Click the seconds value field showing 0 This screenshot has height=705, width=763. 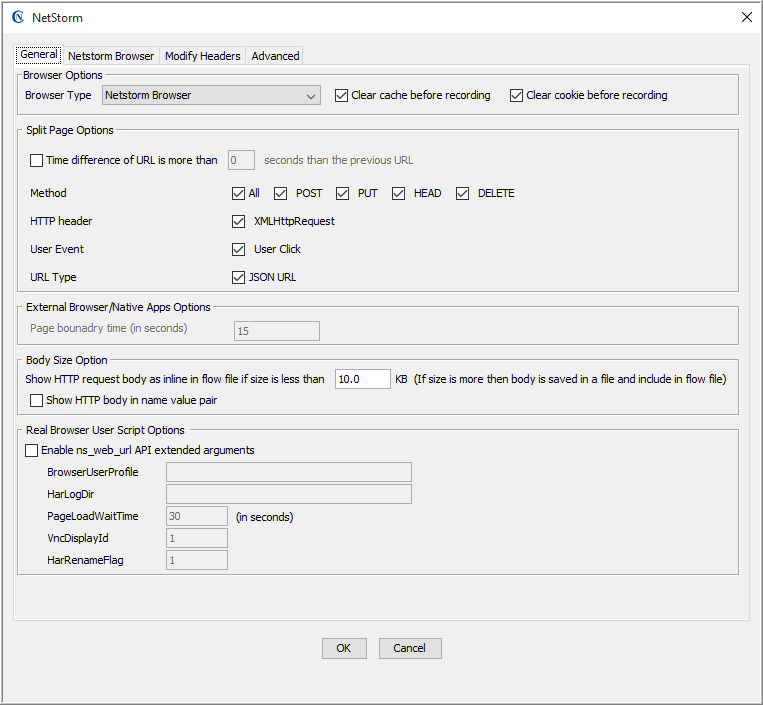(241, 160)
